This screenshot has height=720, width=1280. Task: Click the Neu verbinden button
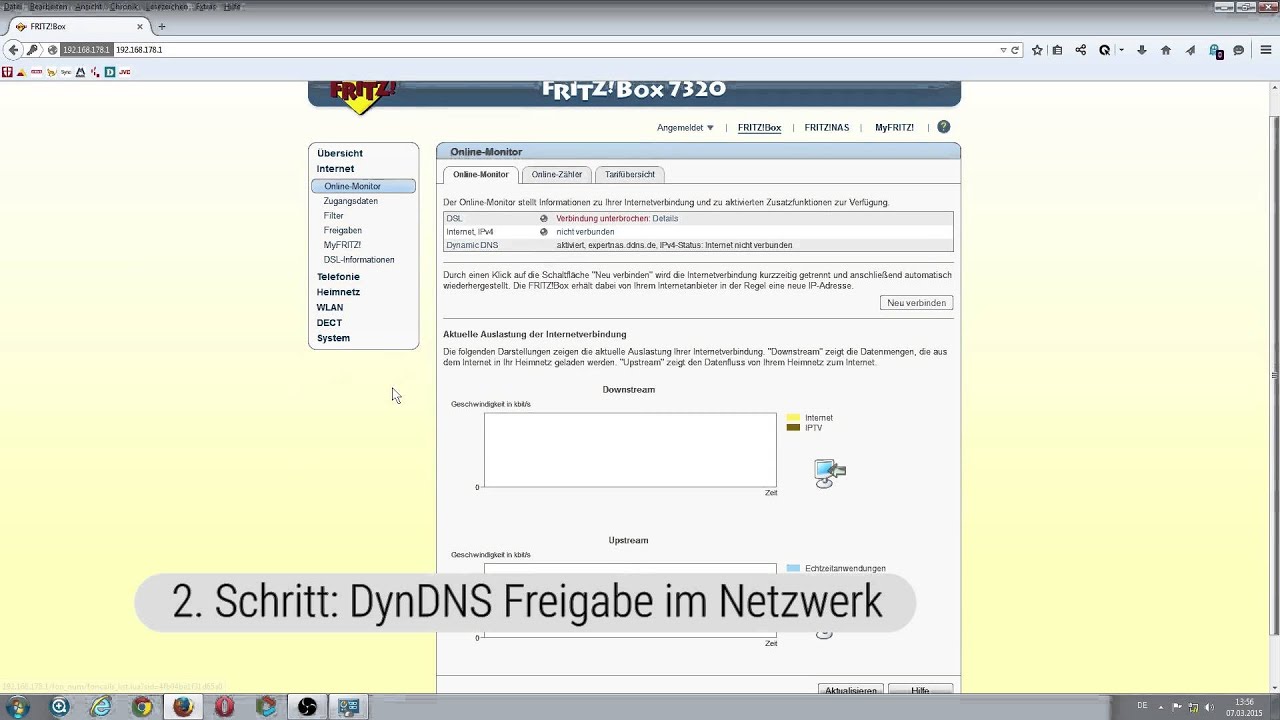point(916,303)
